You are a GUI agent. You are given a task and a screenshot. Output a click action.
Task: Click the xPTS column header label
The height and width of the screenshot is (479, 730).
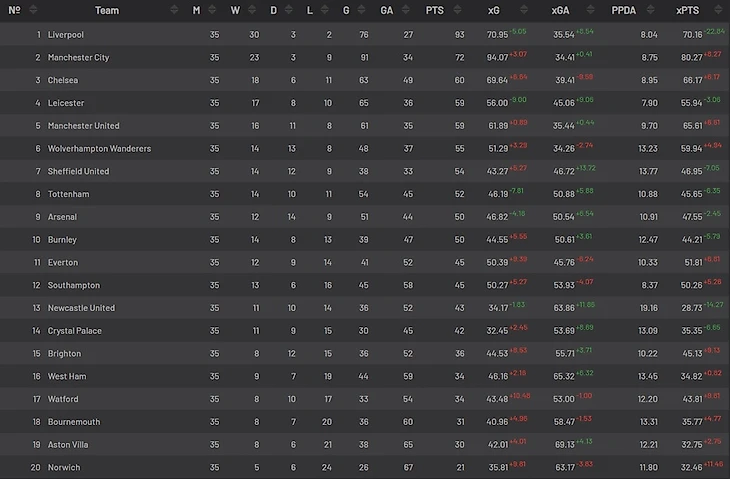[687, 10]
